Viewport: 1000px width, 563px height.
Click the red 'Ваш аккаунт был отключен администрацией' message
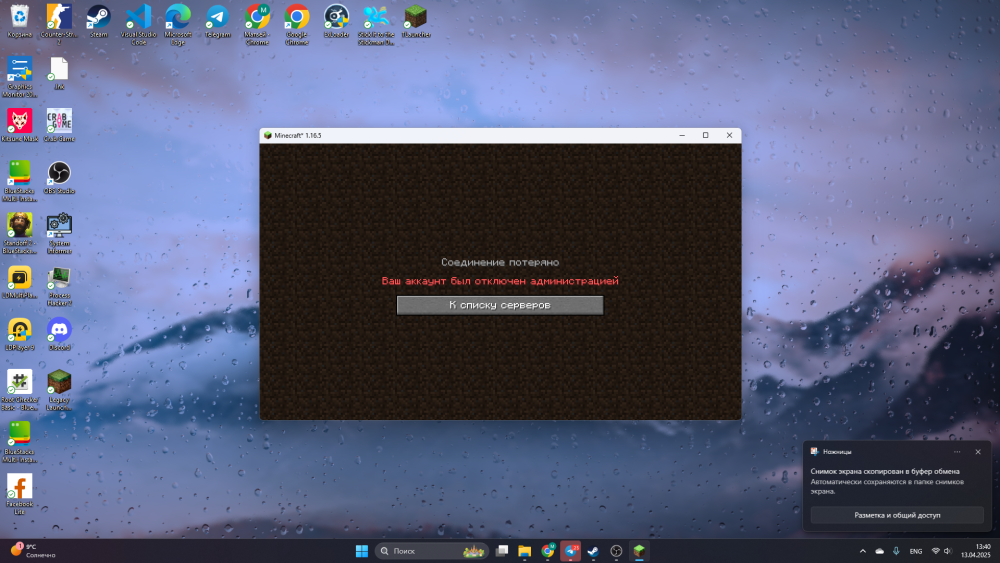point(500,281)
